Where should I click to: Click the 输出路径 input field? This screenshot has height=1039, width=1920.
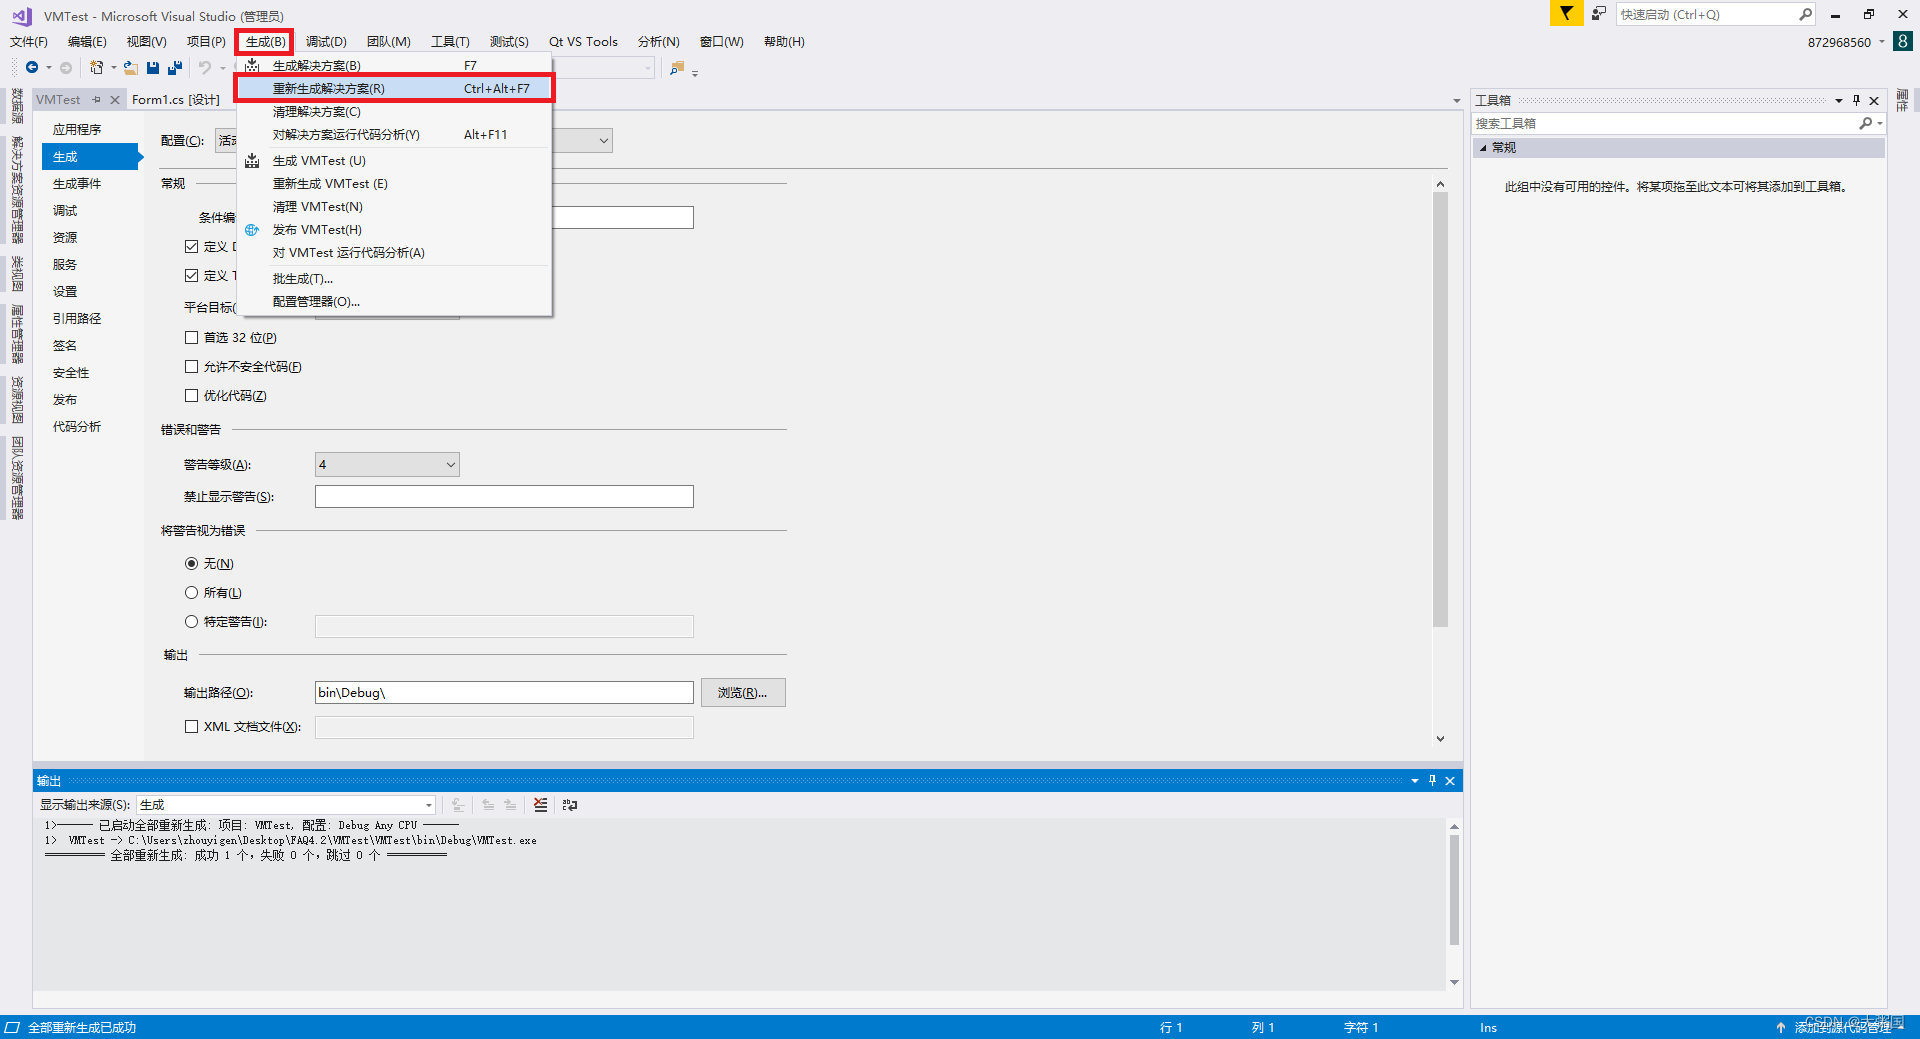point(504,693)
